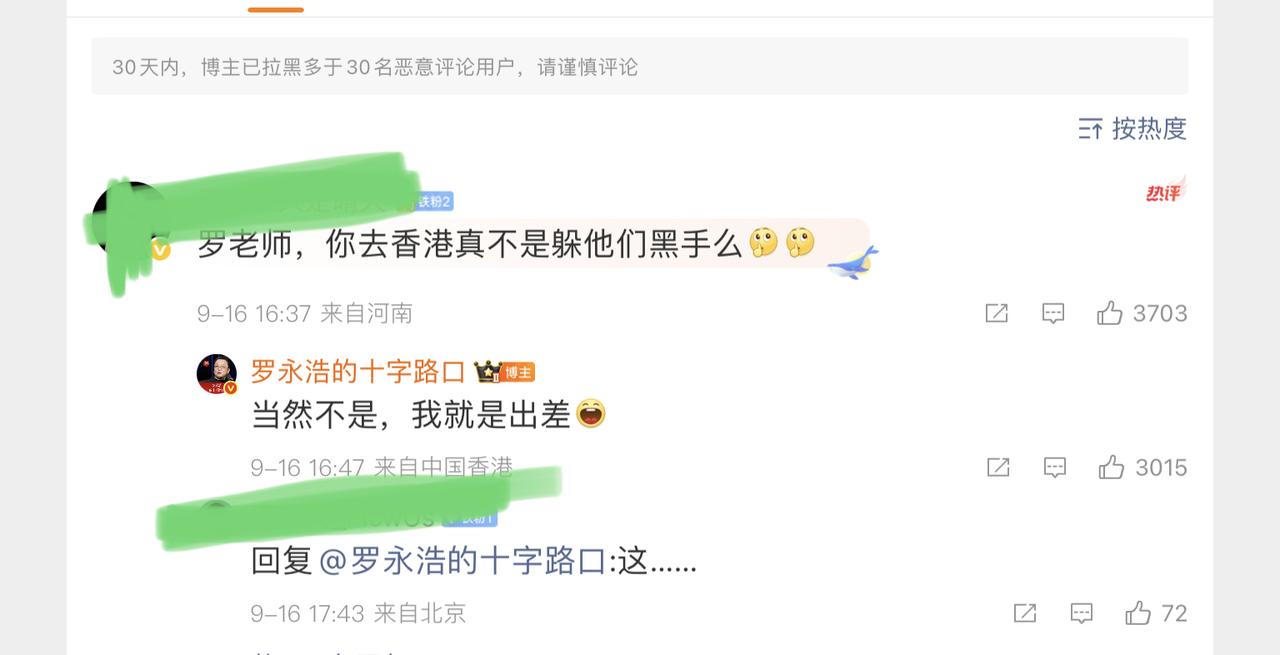Share the top comment from 河南
This screenshot has width=1280, height=655.
(996, 313)
